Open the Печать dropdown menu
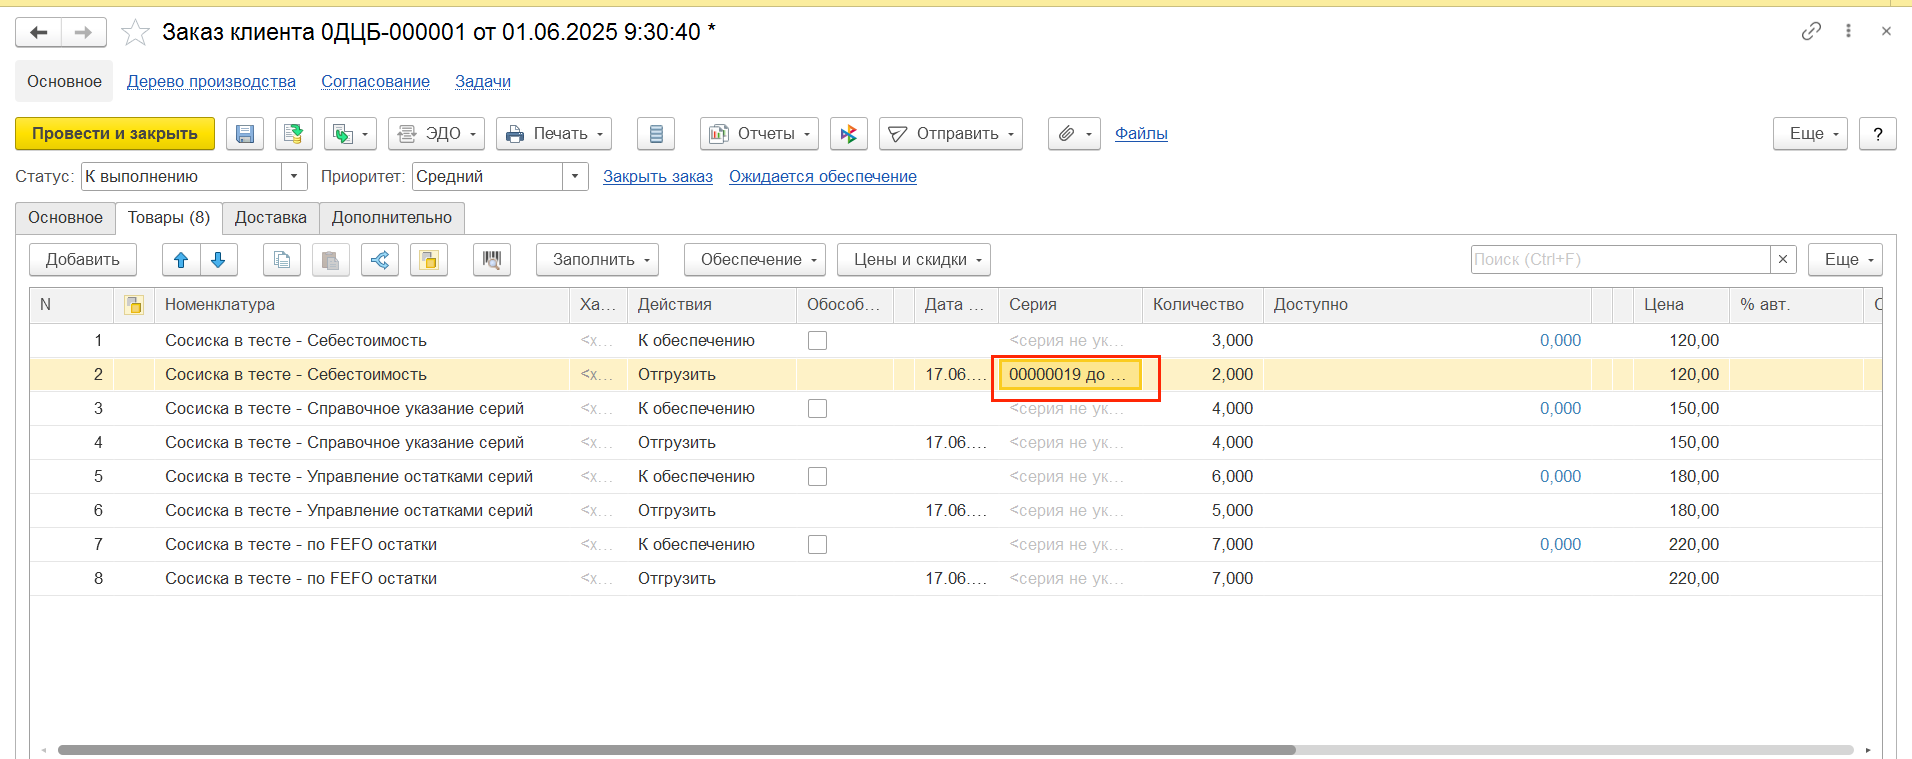This screenshot has height=759, width=1912. 554,134
